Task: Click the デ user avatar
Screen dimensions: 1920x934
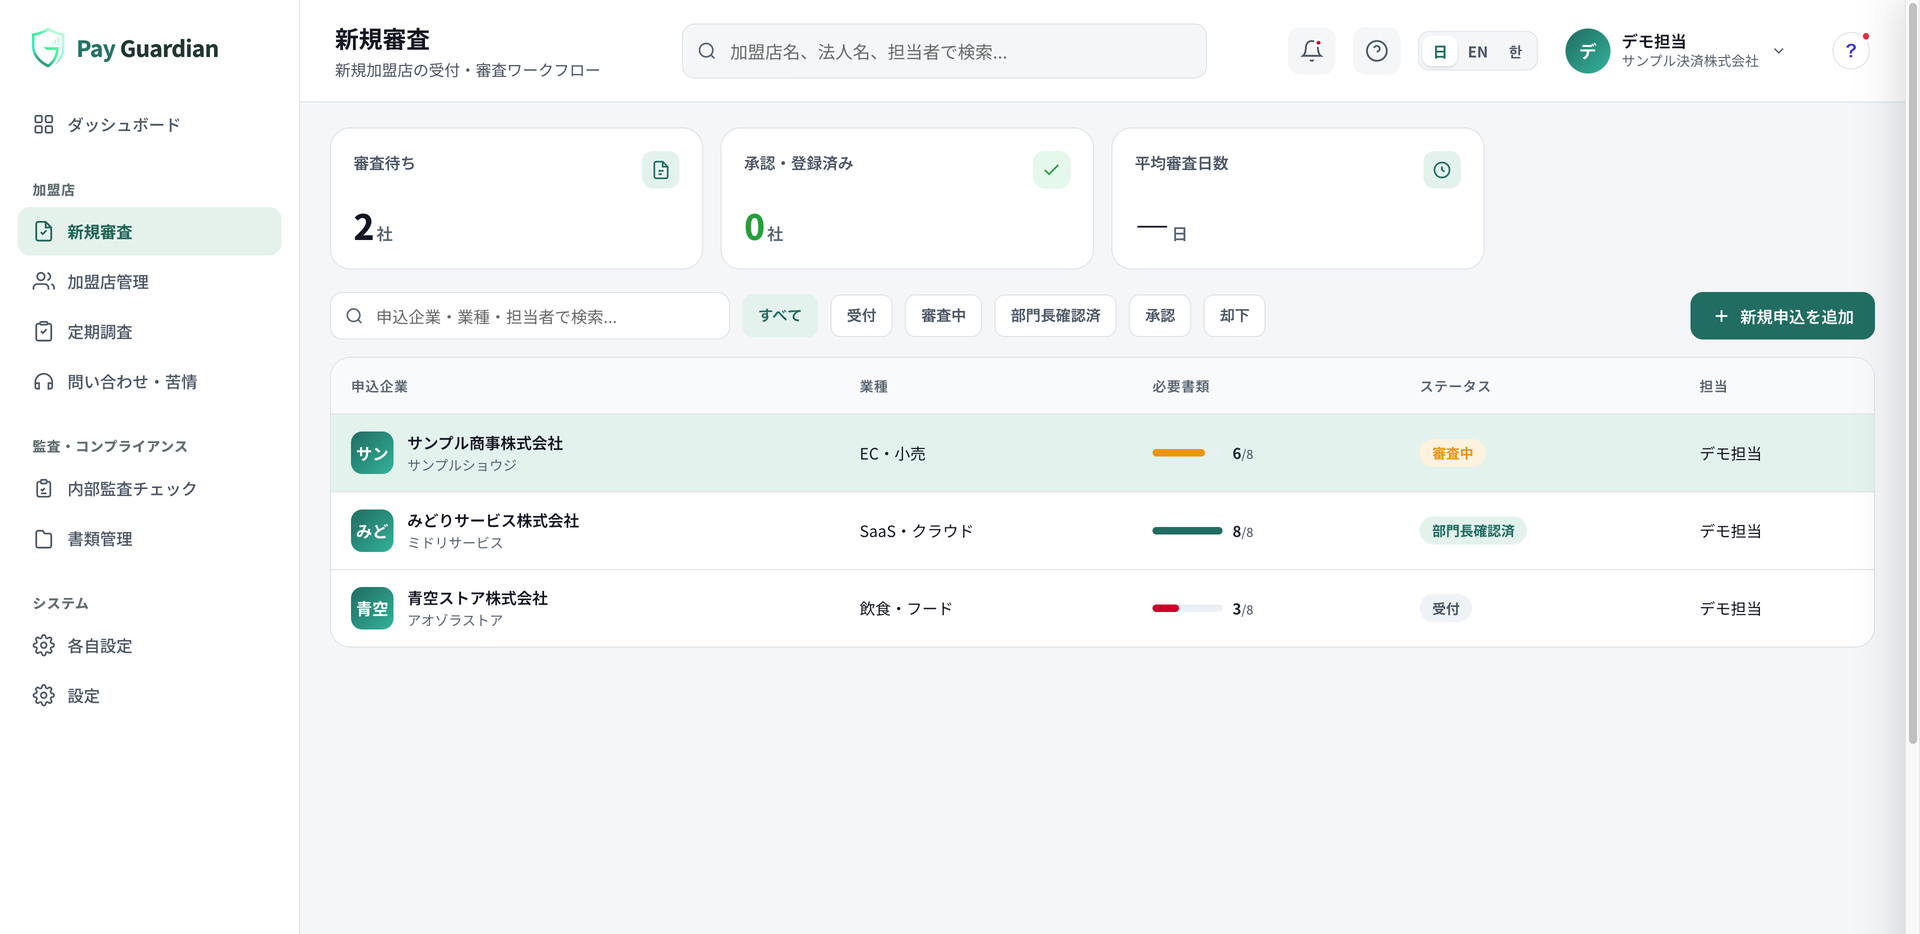Action: pos(1587,51)
